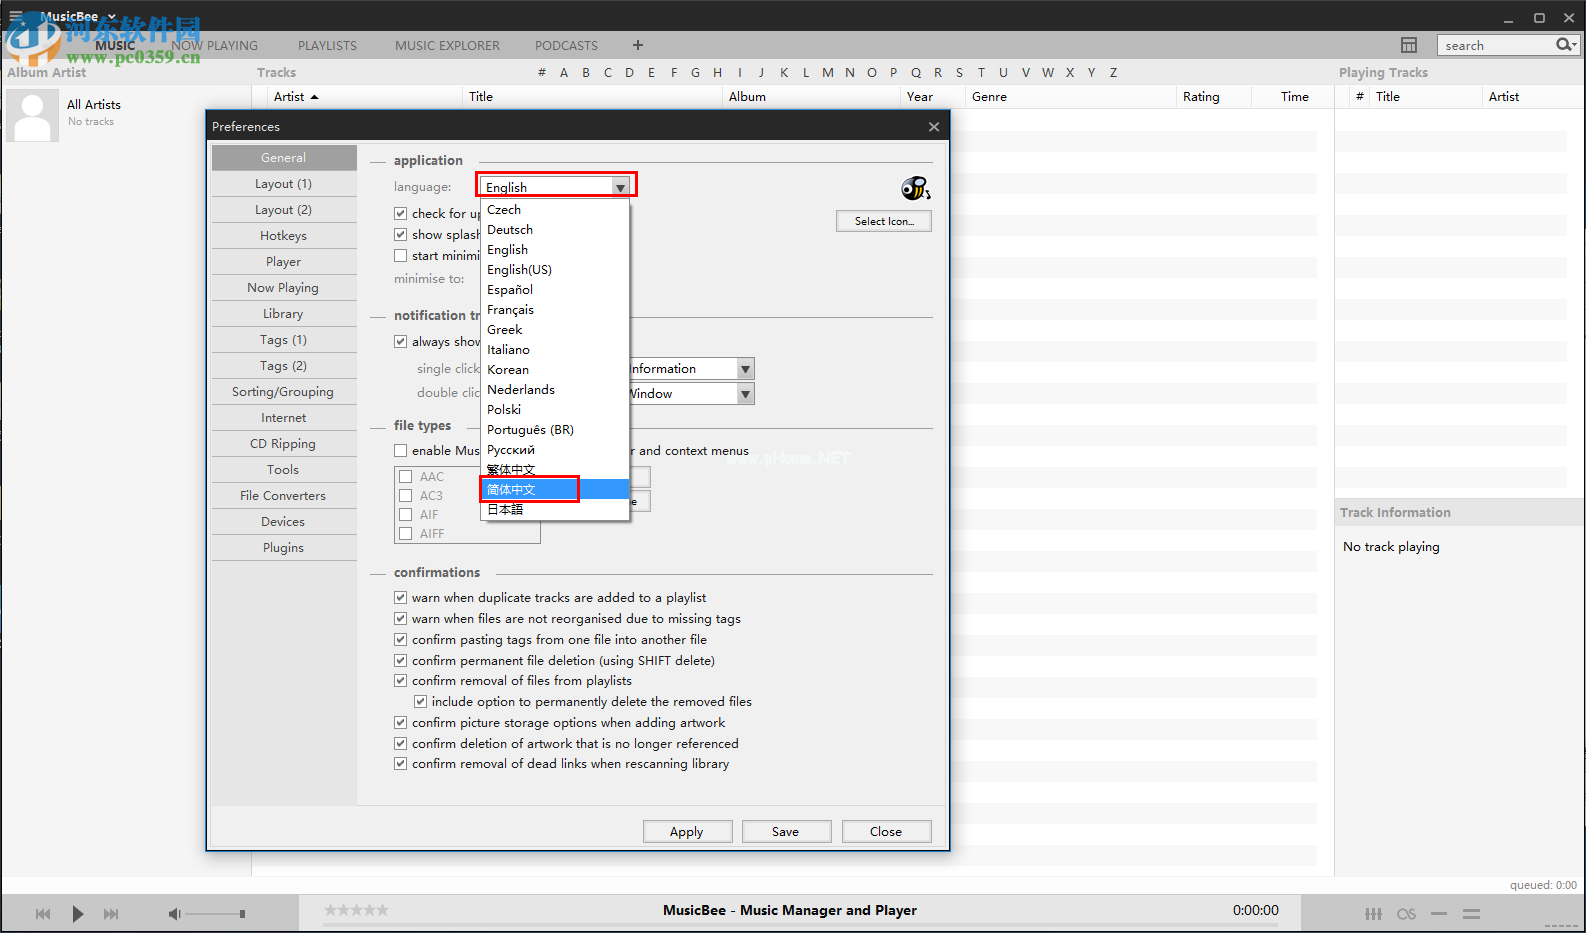The width and height of the screenshot is (1586, 933).
Task: Open the equalizer icon in player bar
Action: pos(1373,914)
